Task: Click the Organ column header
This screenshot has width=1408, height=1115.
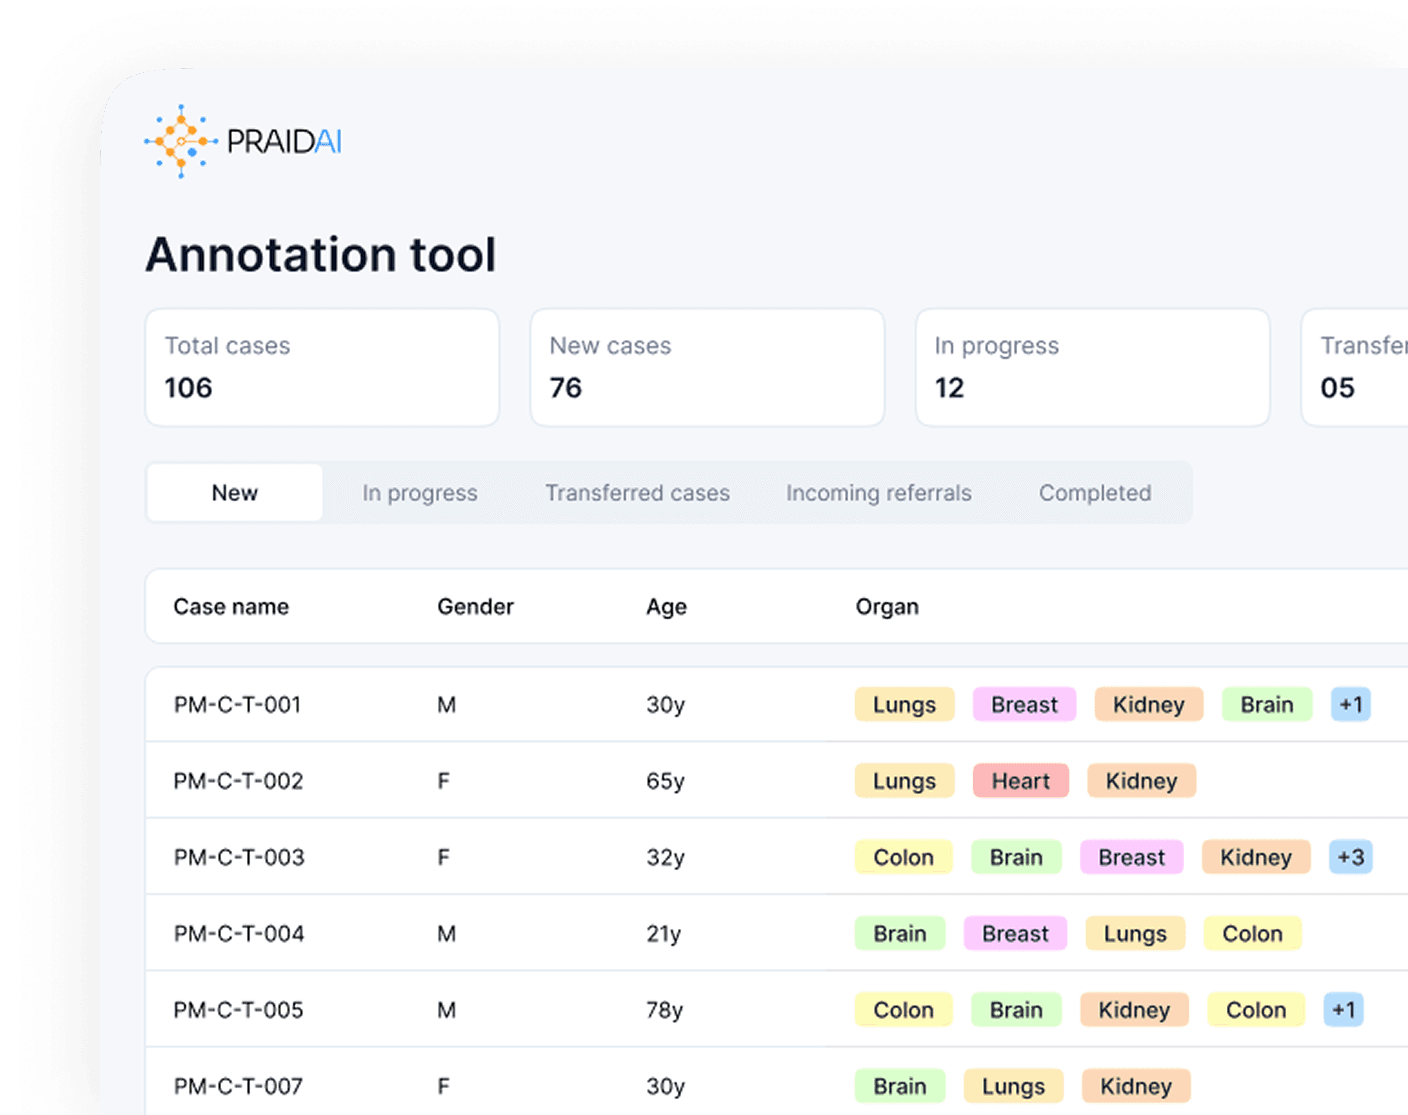Action: 887,607
